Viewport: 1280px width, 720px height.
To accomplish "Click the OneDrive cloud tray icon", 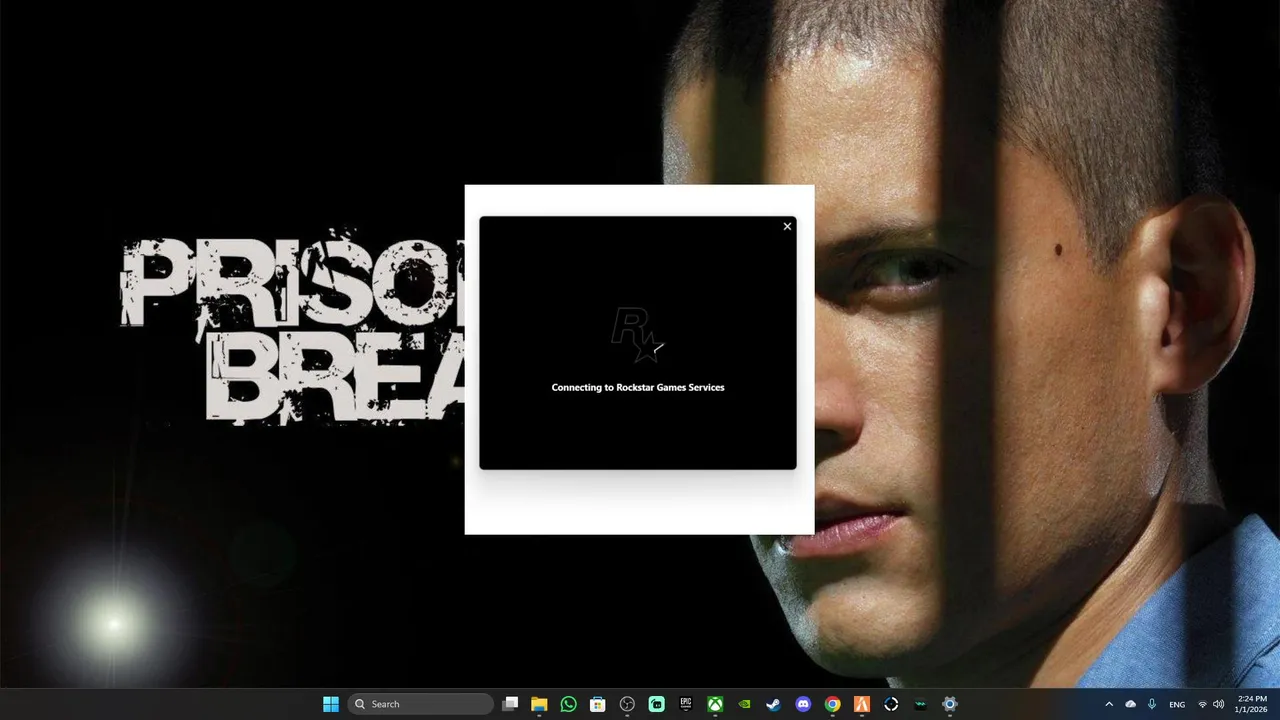I will 1131,704.
